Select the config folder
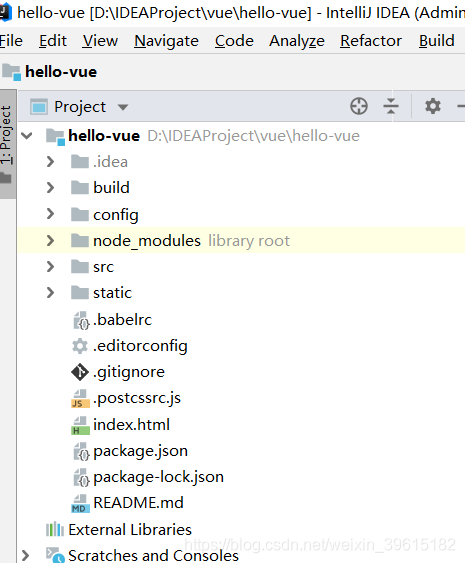 point(116,215)
